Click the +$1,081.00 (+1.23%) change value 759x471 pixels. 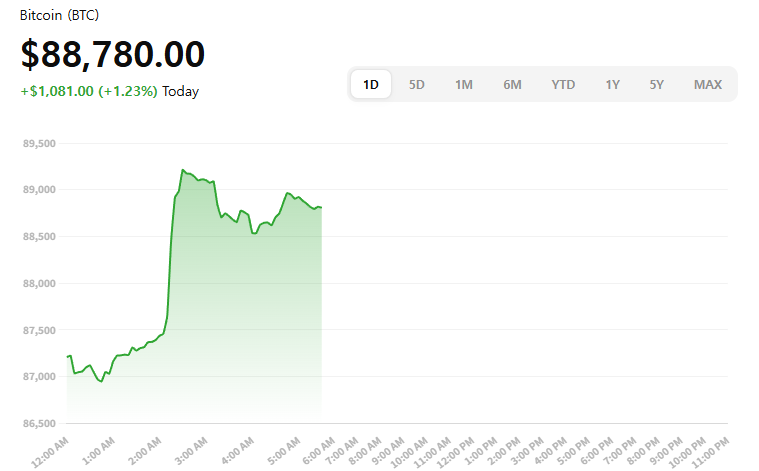click(x=89, y=92)
